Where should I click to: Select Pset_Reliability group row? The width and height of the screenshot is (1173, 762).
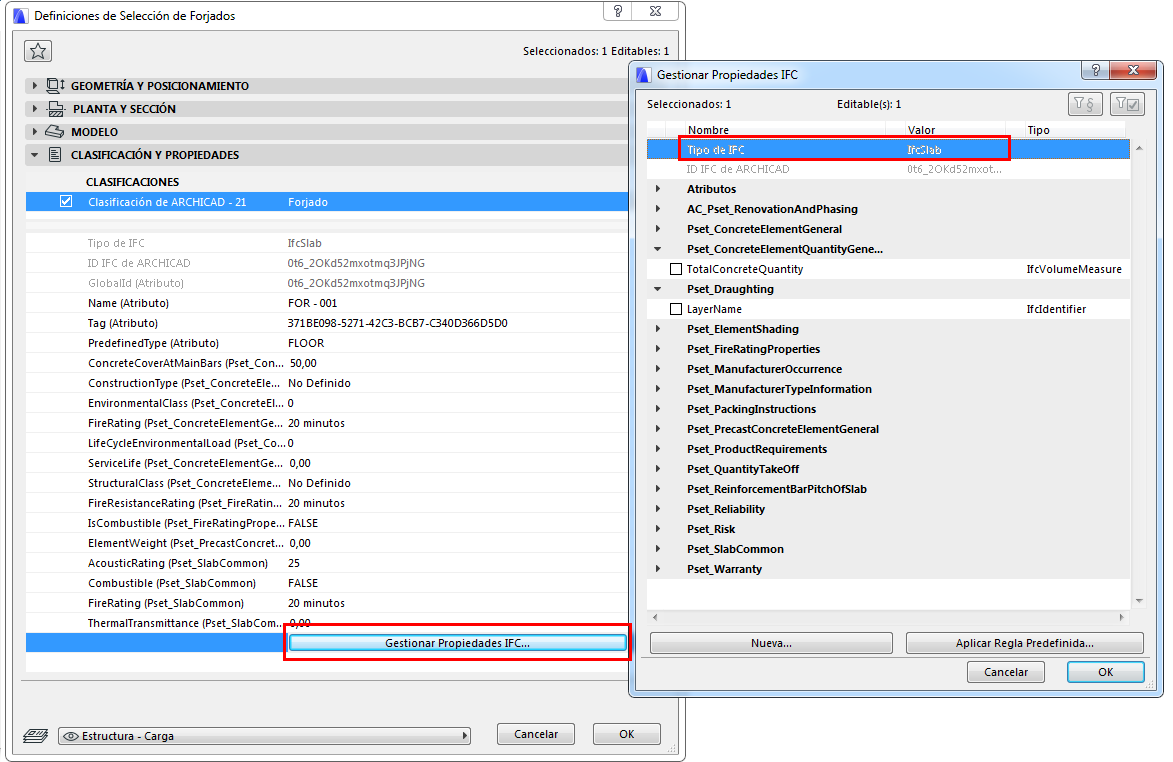tap(888, 508)
